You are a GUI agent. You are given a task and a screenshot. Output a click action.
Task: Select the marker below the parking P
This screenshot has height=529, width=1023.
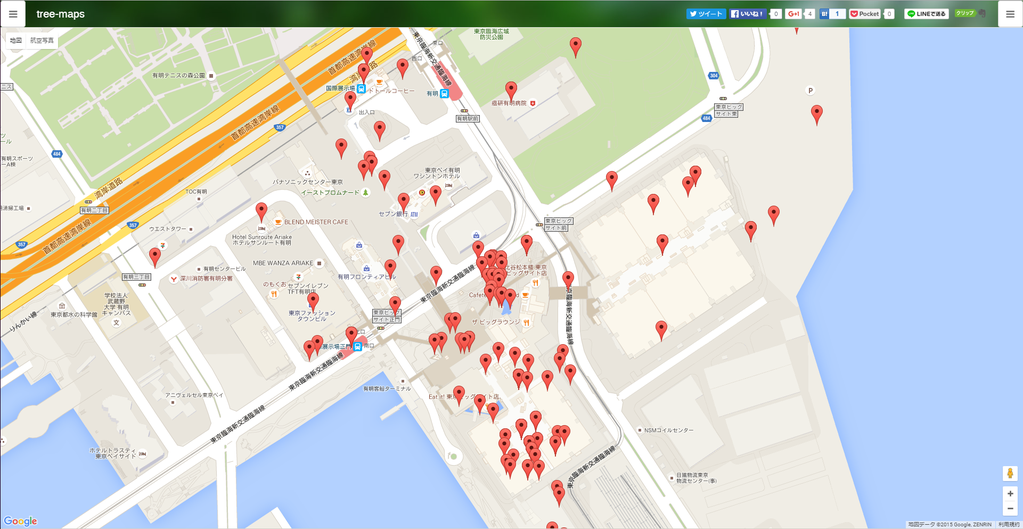[817, 115]
